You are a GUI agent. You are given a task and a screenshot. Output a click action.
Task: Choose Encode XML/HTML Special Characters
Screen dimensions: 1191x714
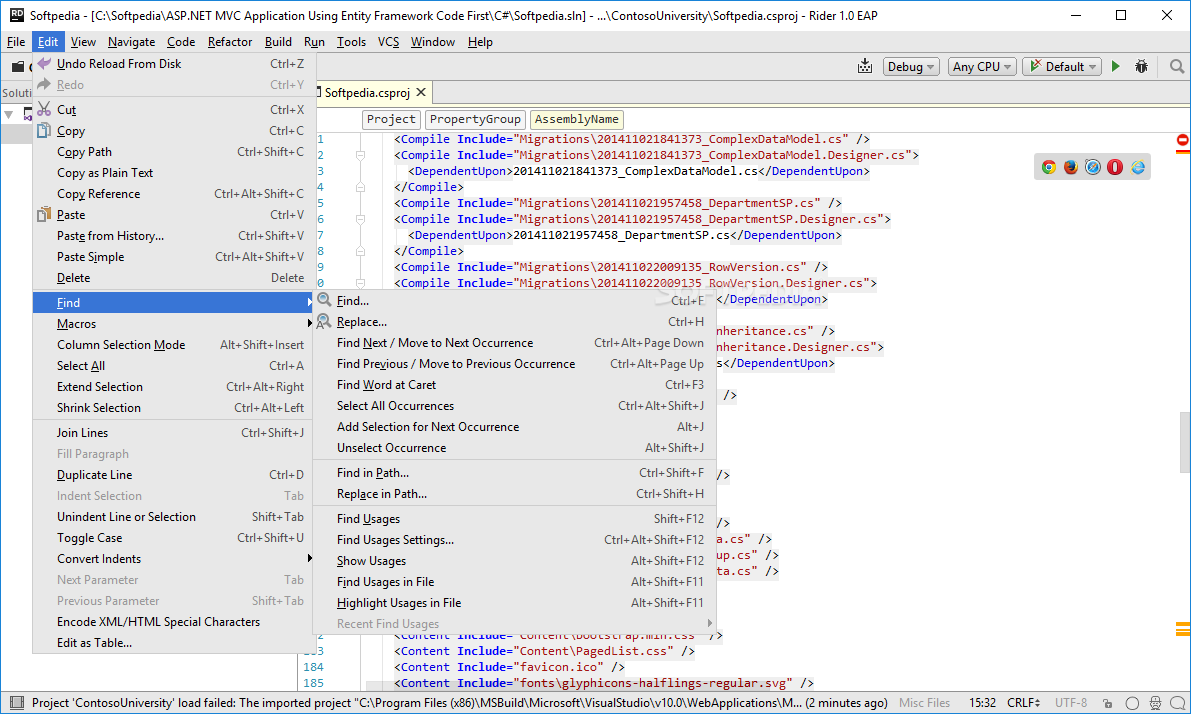click(x=173, y=622)
